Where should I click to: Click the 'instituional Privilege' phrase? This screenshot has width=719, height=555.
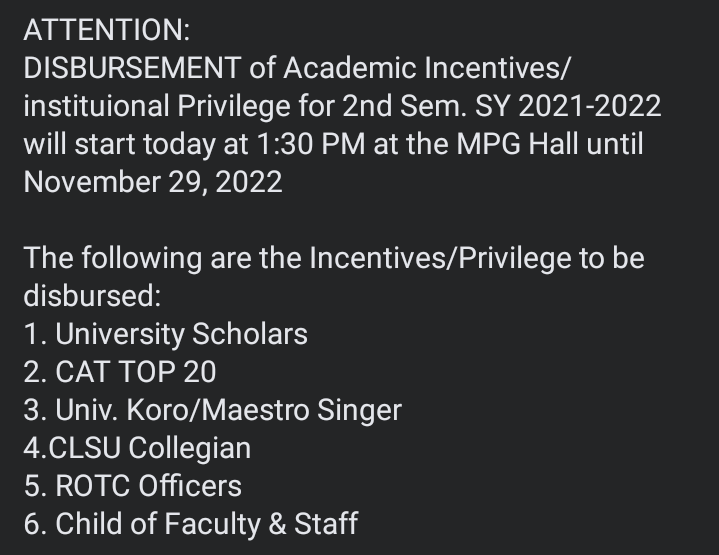[x=157, y=106]
